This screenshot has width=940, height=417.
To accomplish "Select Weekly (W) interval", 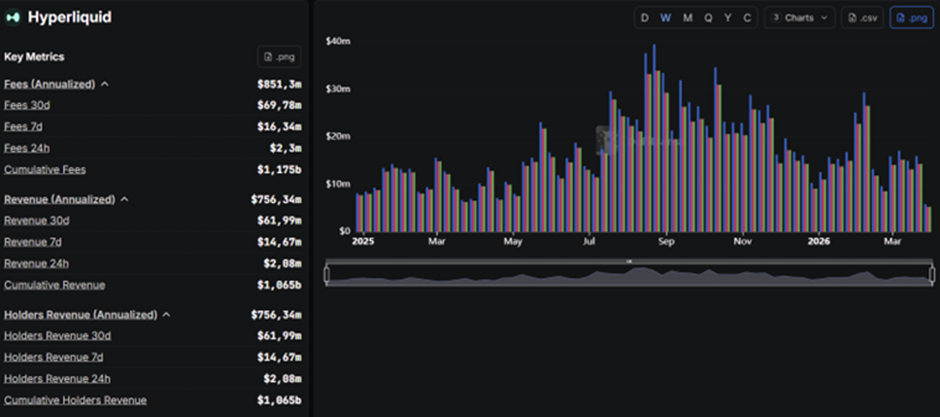I will (665, 18).
